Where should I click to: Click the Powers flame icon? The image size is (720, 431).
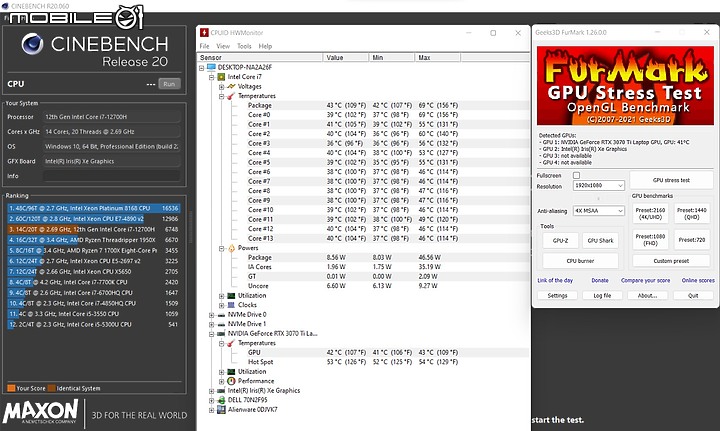click(x=231, y=248)
